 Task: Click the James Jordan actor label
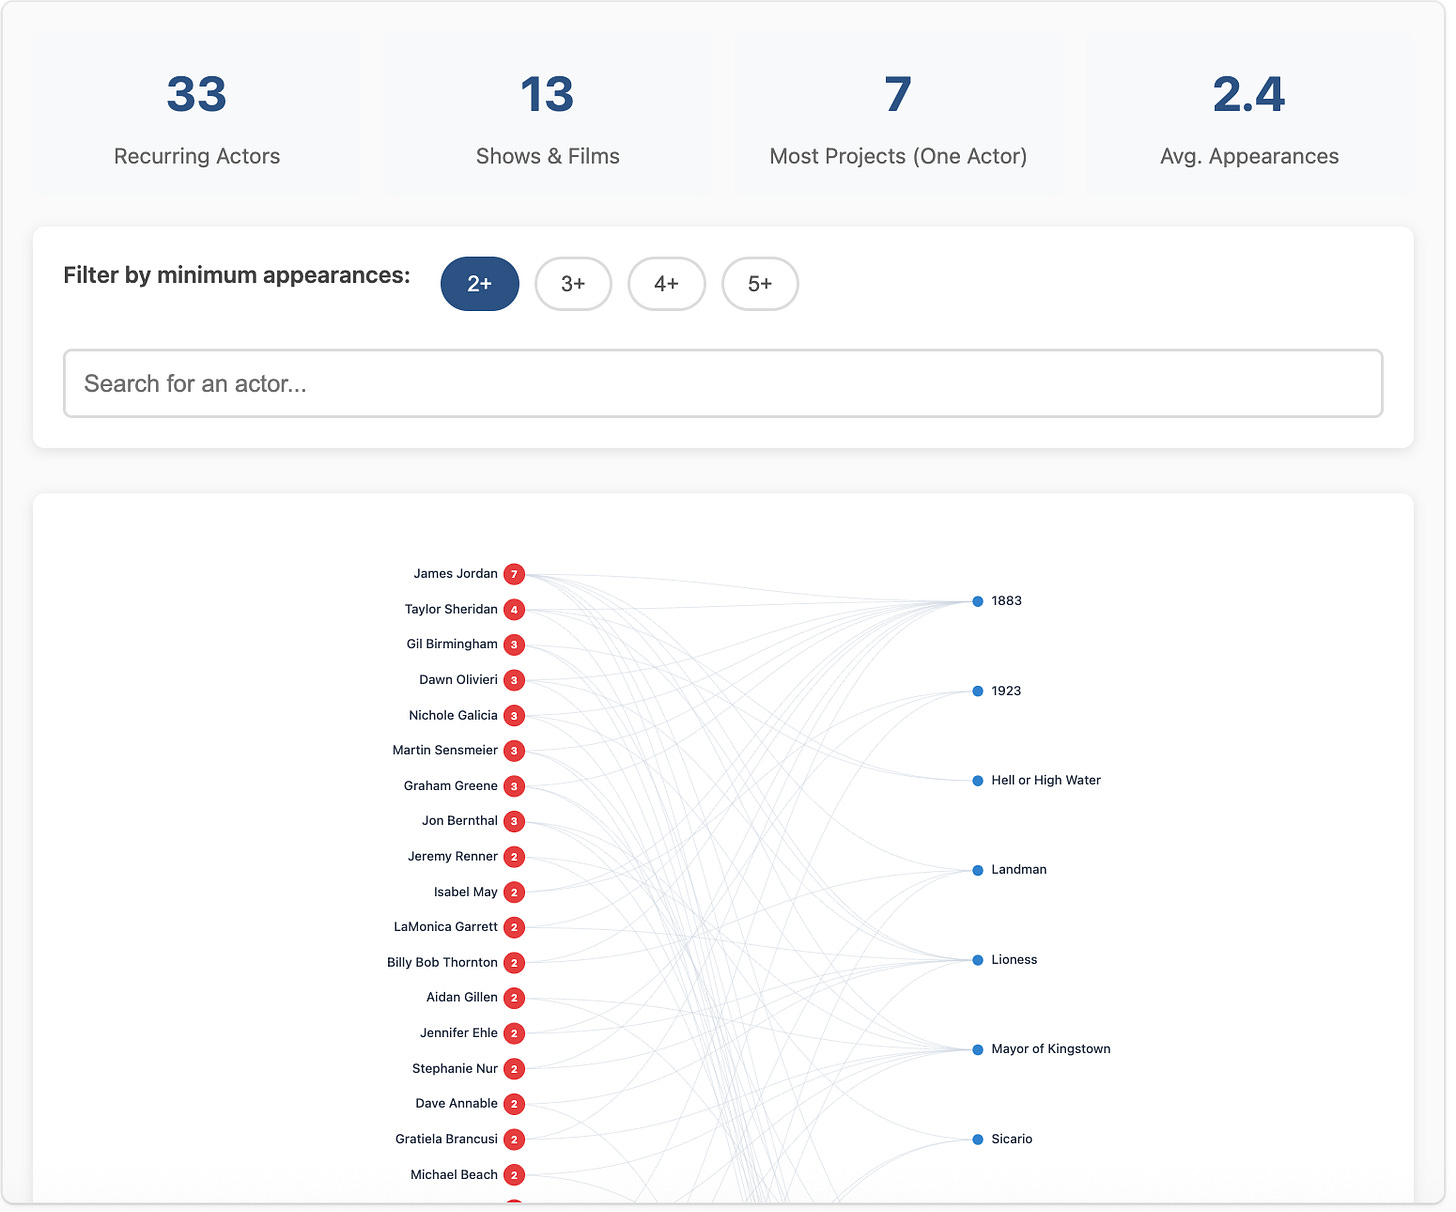click(455, 574)
